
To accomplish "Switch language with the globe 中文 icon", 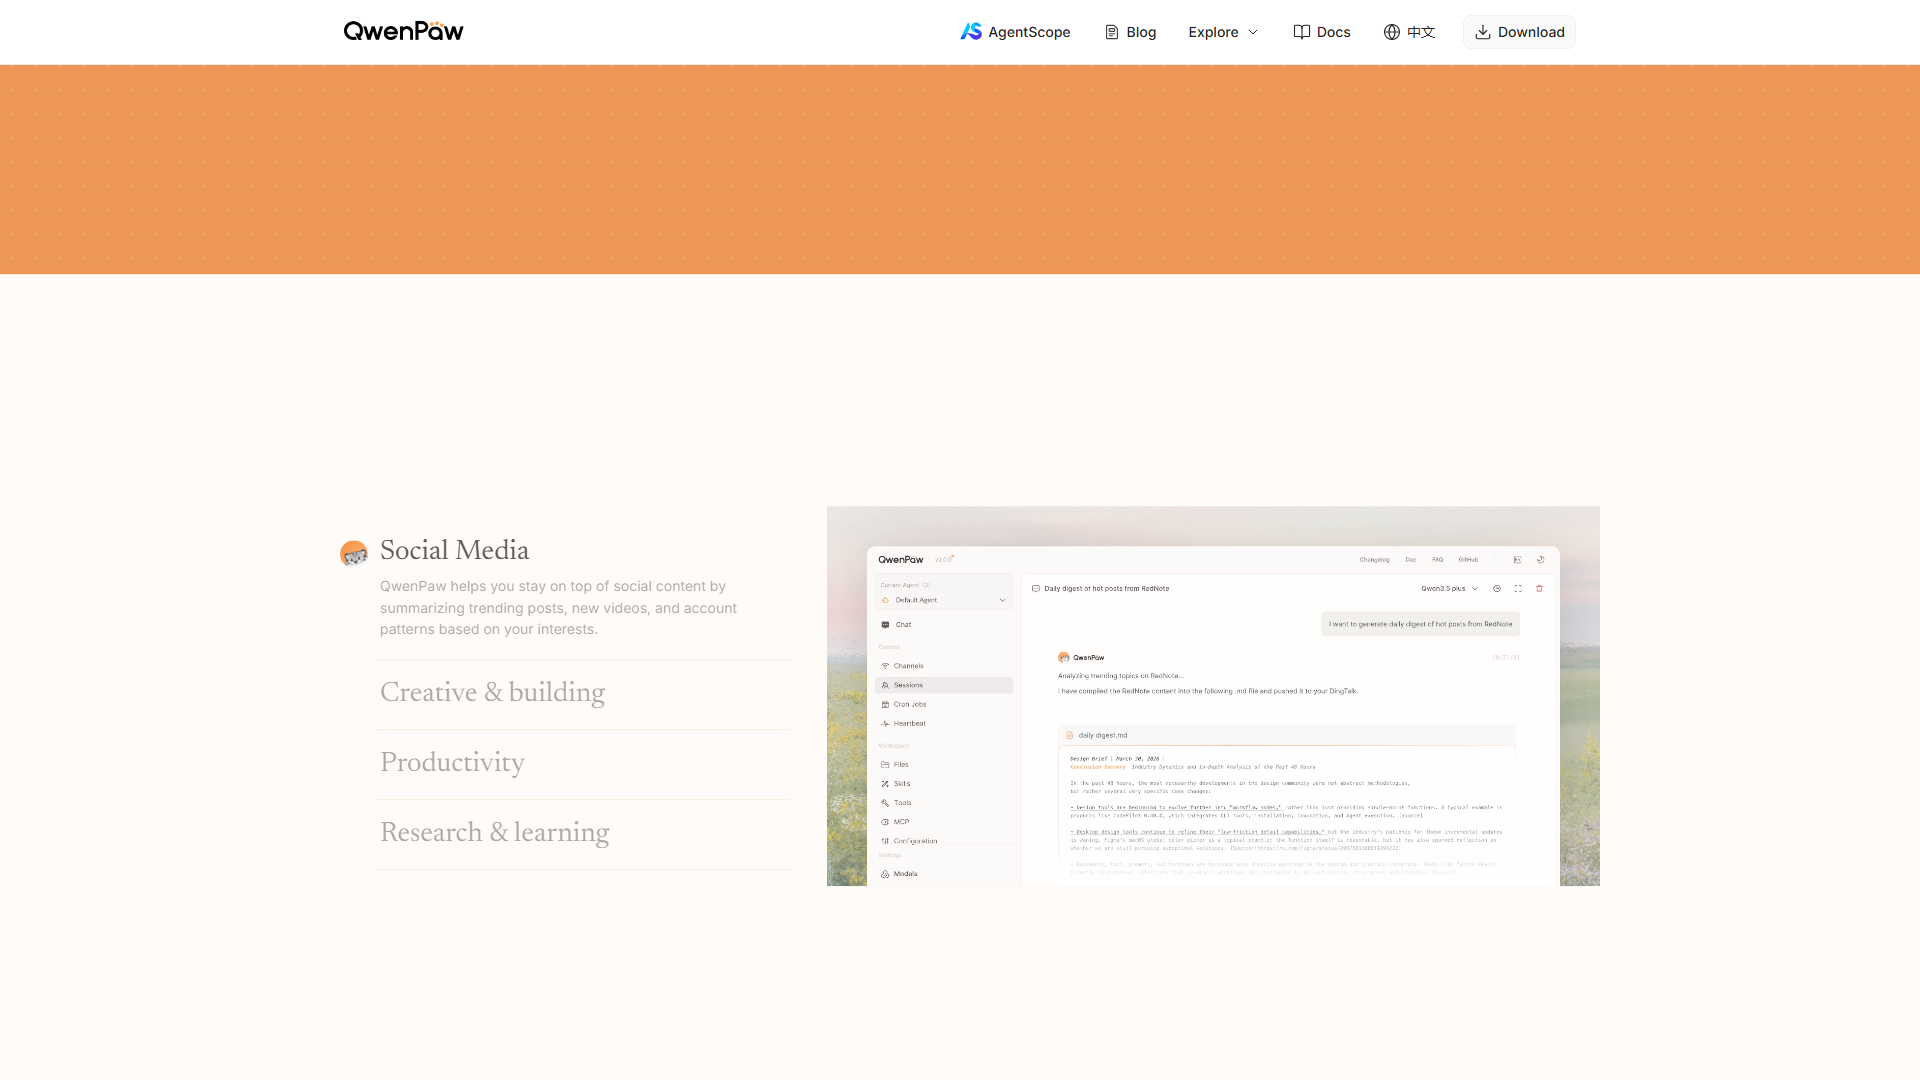I will tap(1409, 32).
